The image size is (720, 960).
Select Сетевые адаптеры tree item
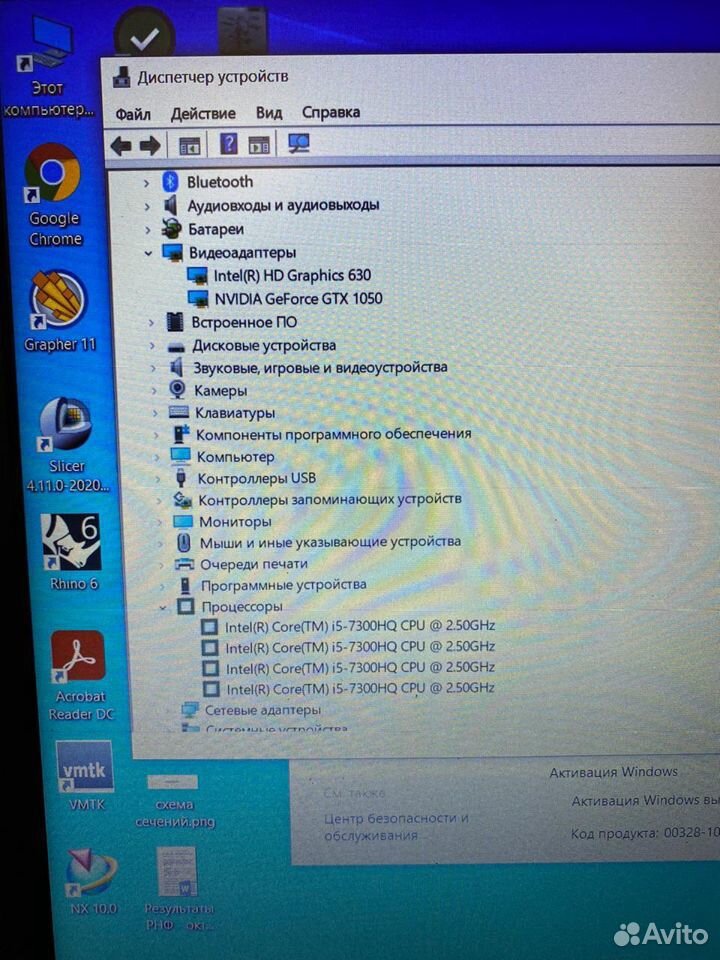coord(252,710)
